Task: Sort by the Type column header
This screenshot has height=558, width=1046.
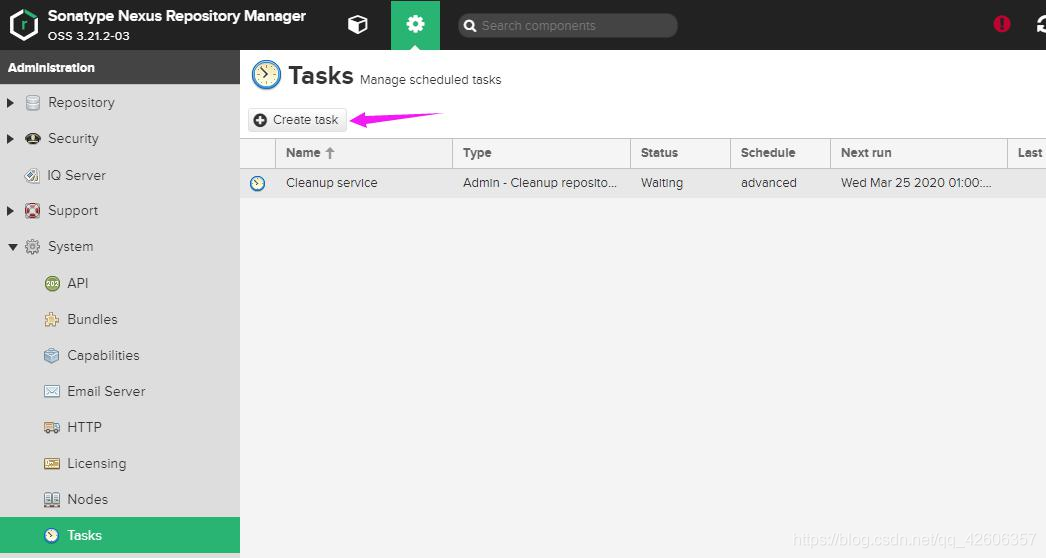Action: tap(541, 153)
